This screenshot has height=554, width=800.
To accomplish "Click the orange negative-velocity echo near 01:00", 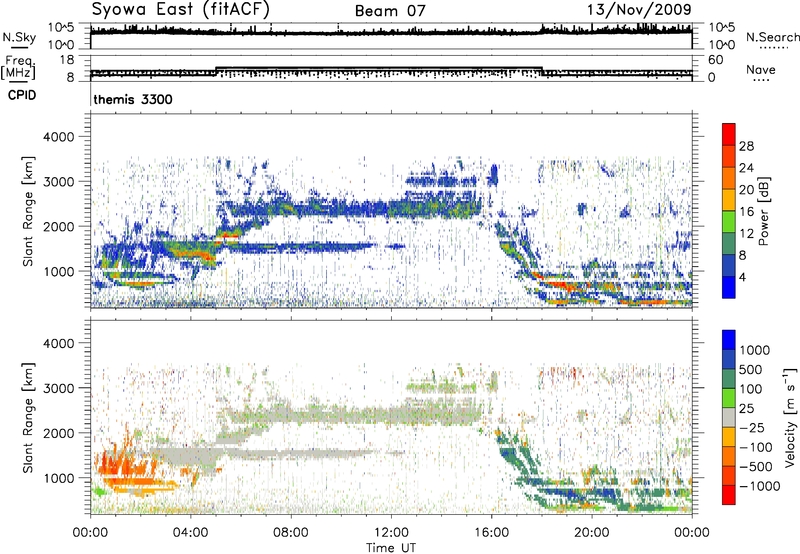I will coord(115,462).
